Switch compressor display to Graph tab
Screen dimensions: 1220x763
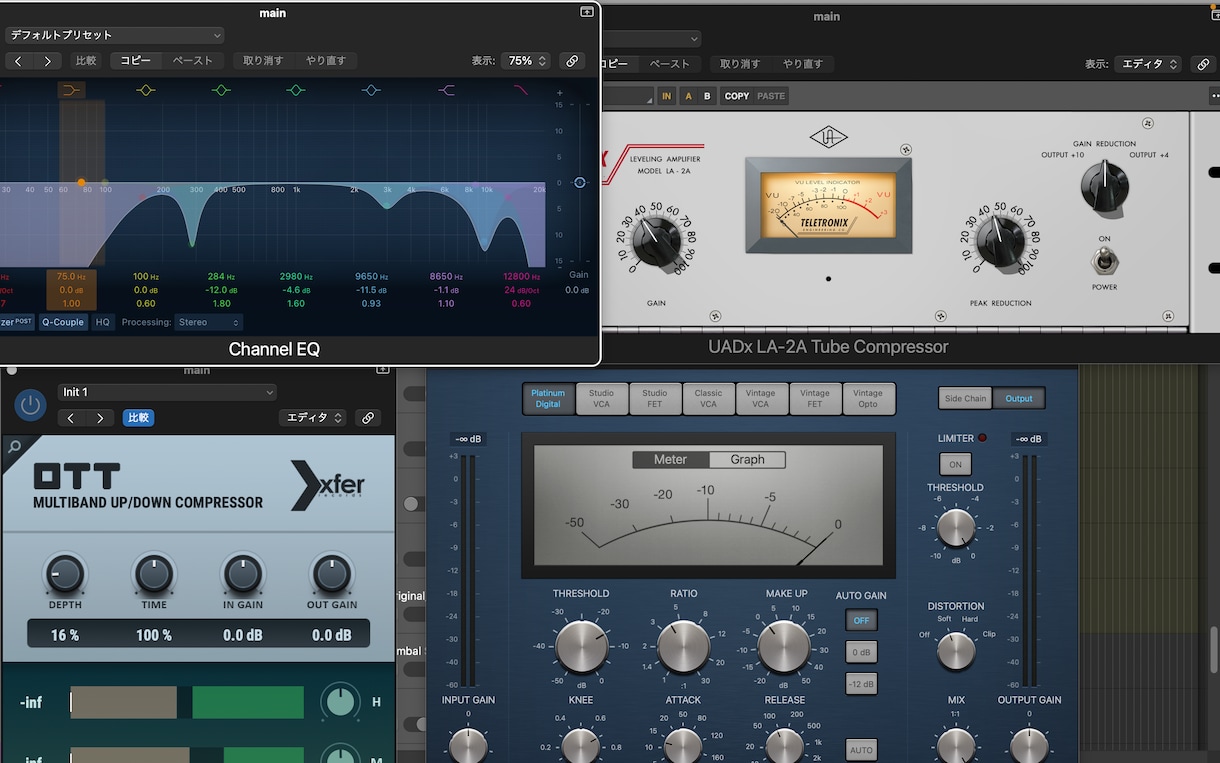[747, 460]
